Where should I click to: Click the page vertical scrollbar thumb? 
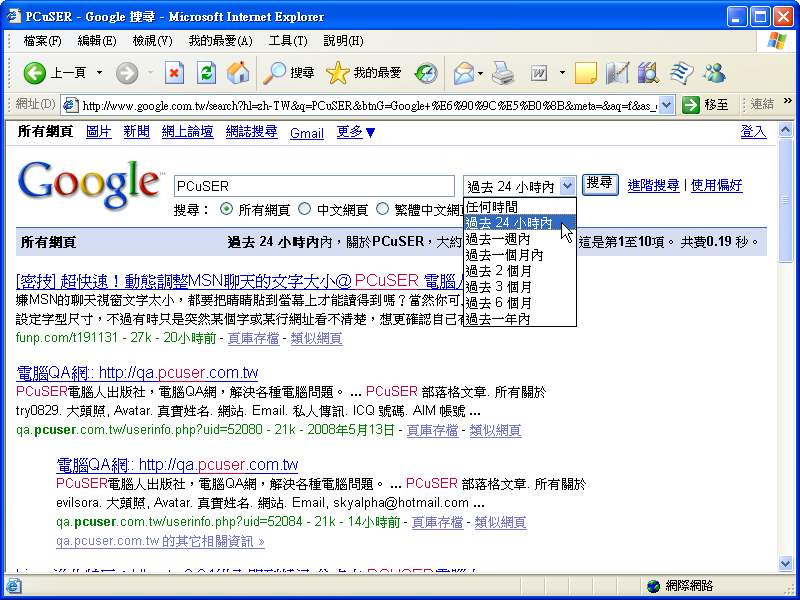(786, 200)
